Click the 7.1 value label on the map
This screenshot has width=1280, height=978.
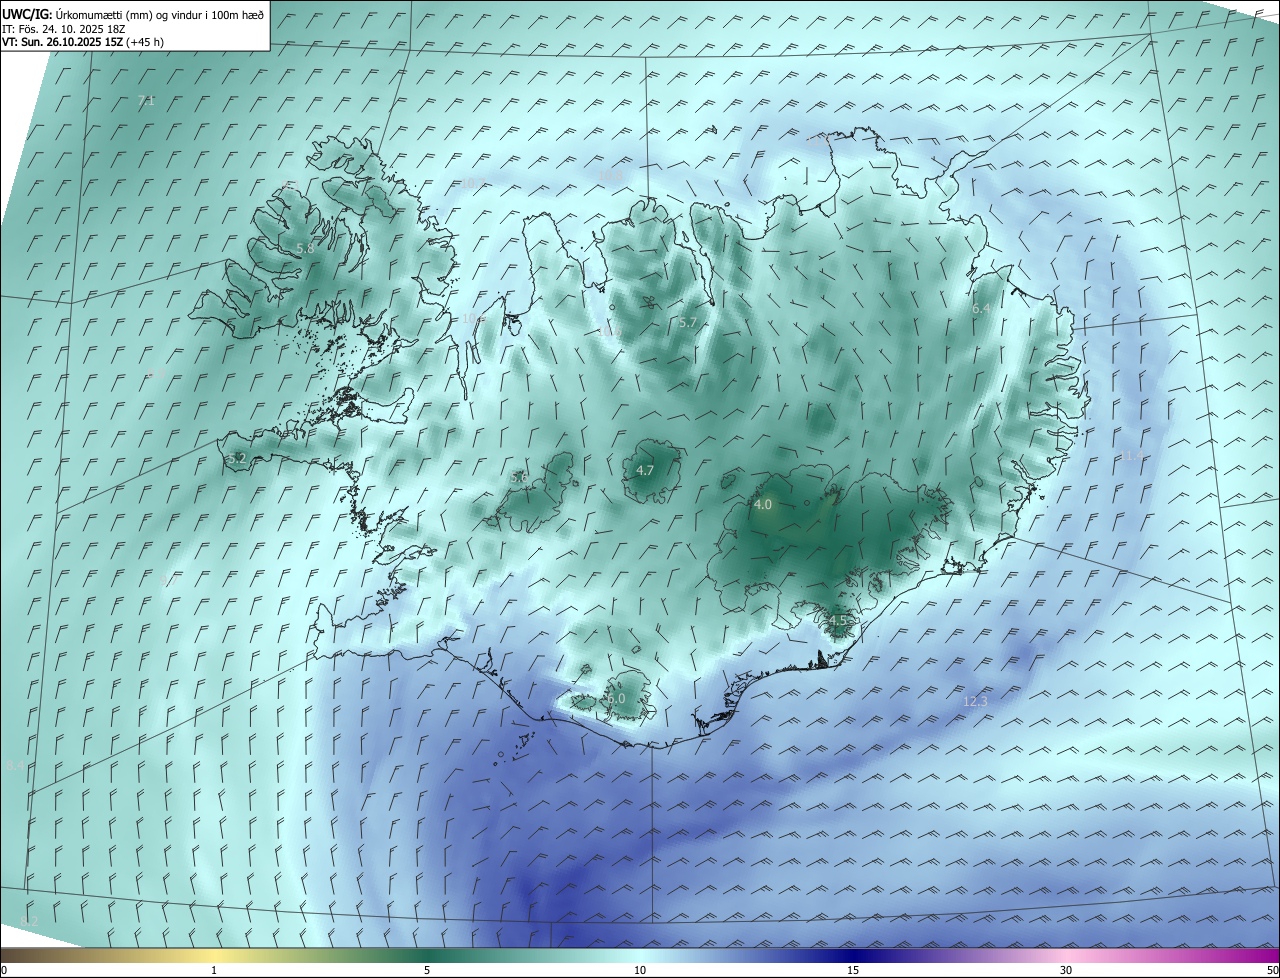(x=146, y=101)
